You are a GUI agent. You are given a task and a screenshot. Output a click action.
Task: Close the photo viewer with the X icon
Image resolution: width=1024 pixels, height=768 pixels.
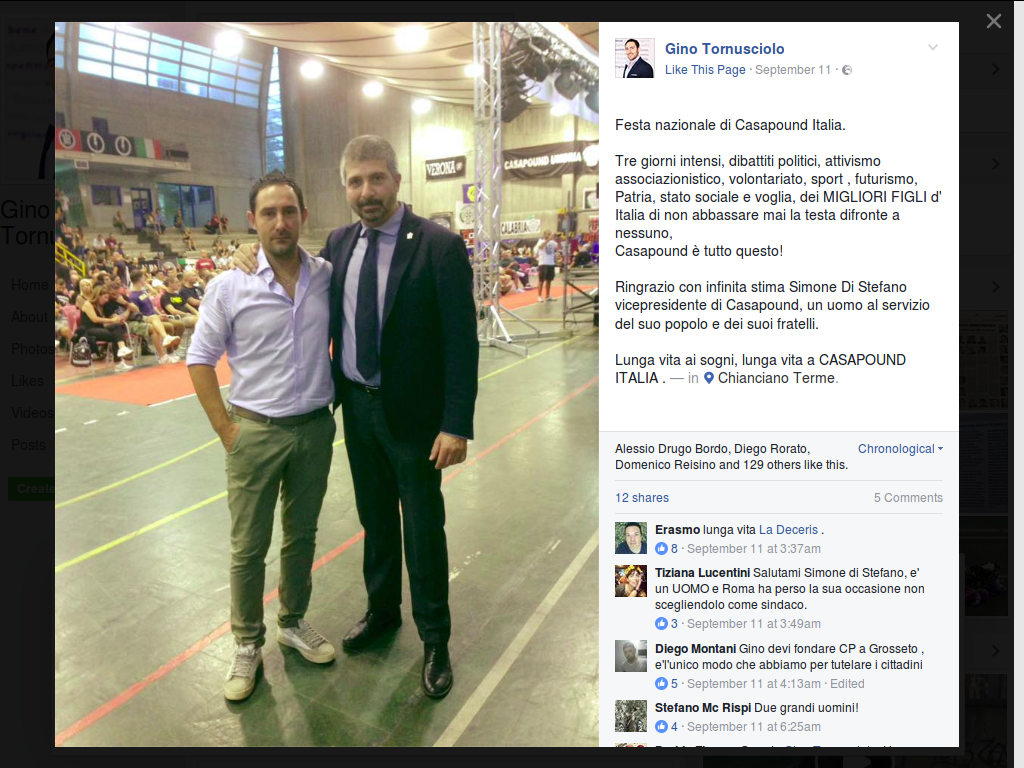(994, 22)
